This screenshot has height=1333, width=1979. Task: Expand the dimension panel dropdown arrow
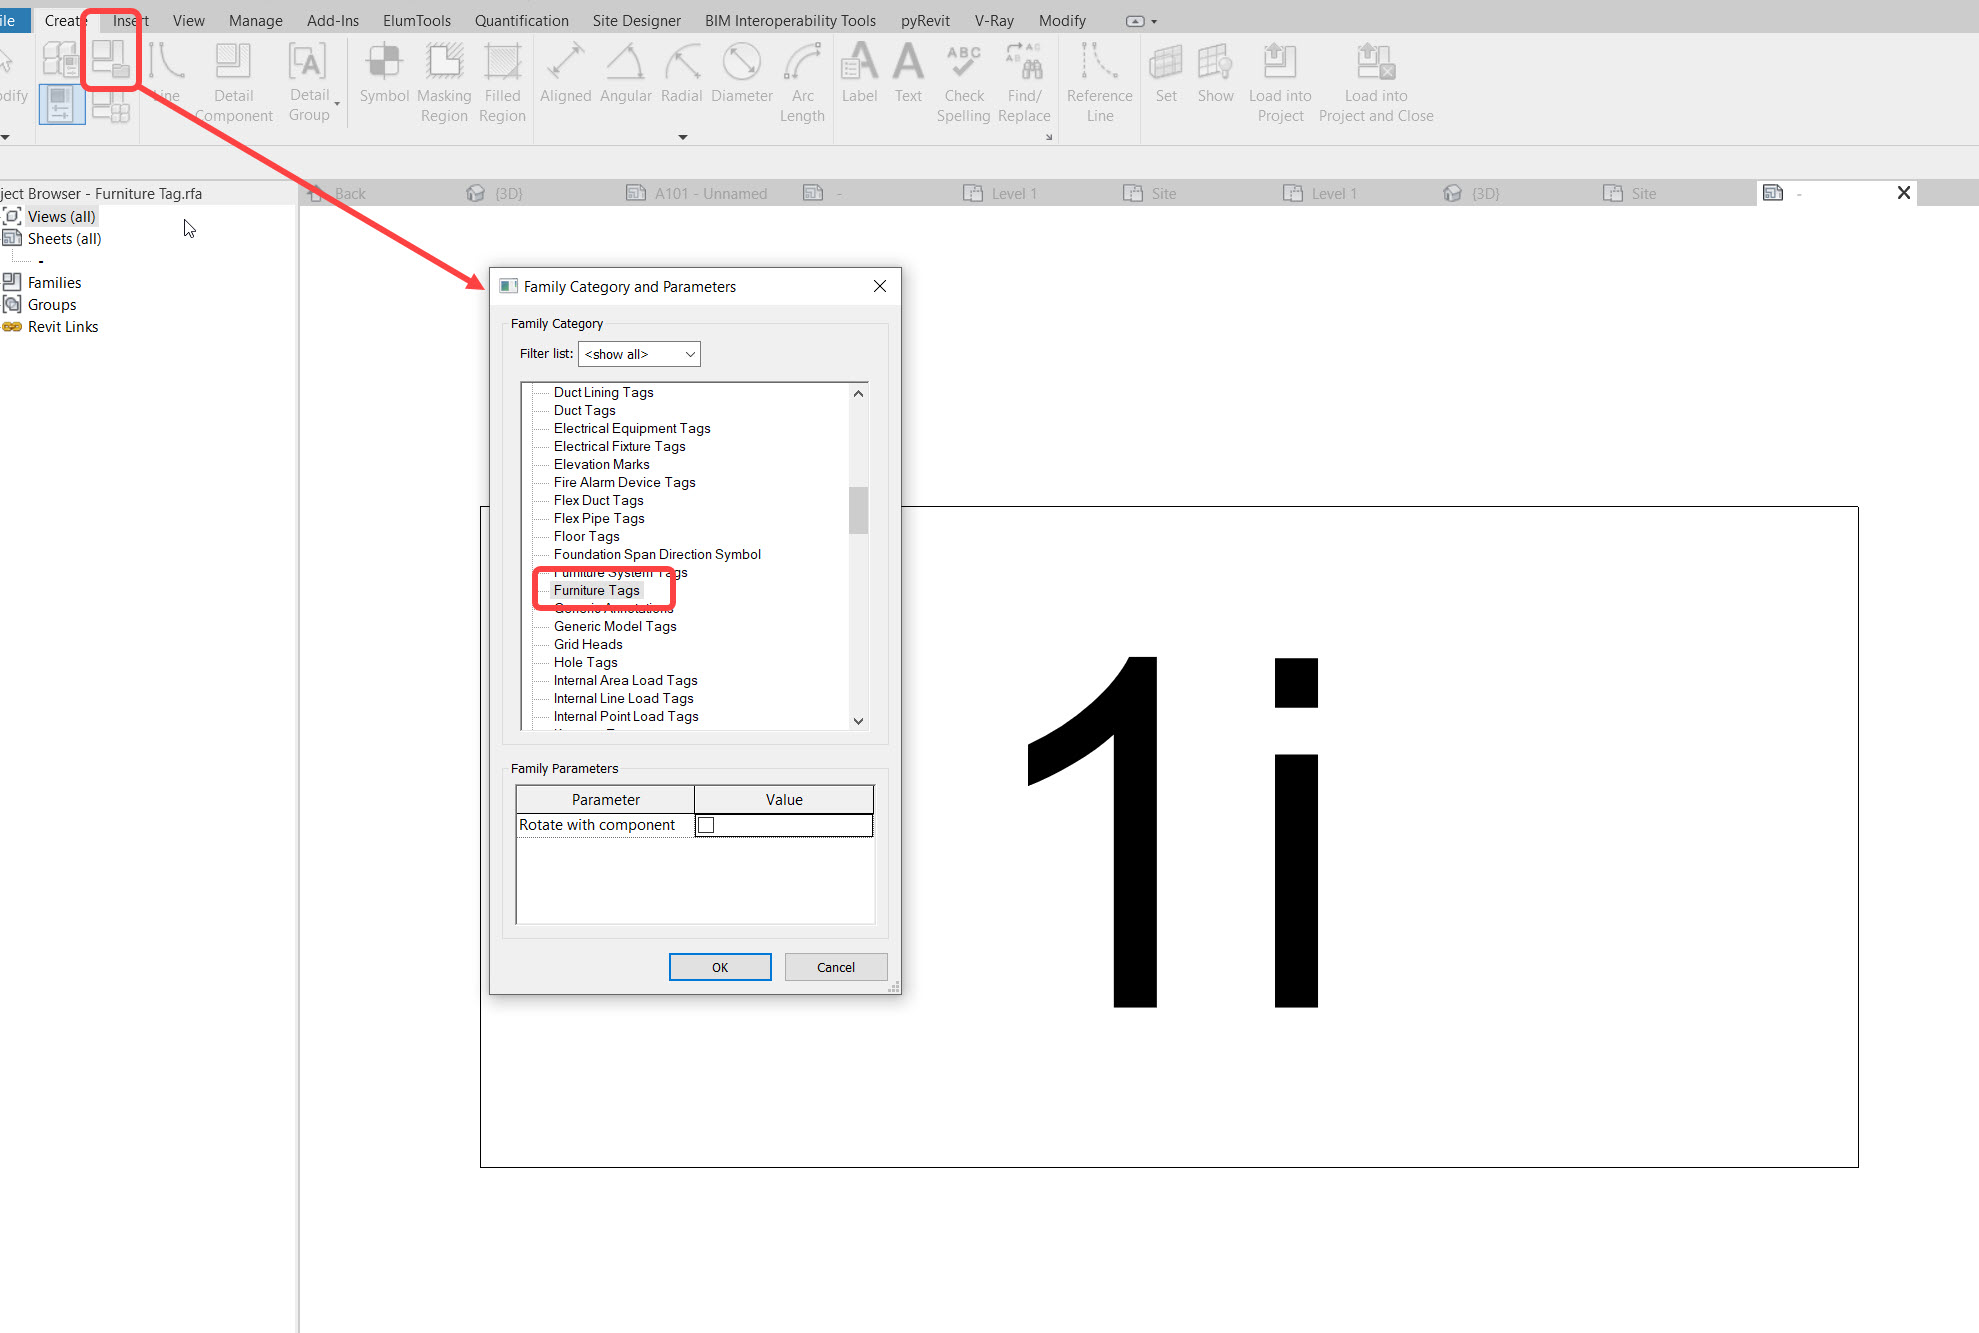(682, 137)
